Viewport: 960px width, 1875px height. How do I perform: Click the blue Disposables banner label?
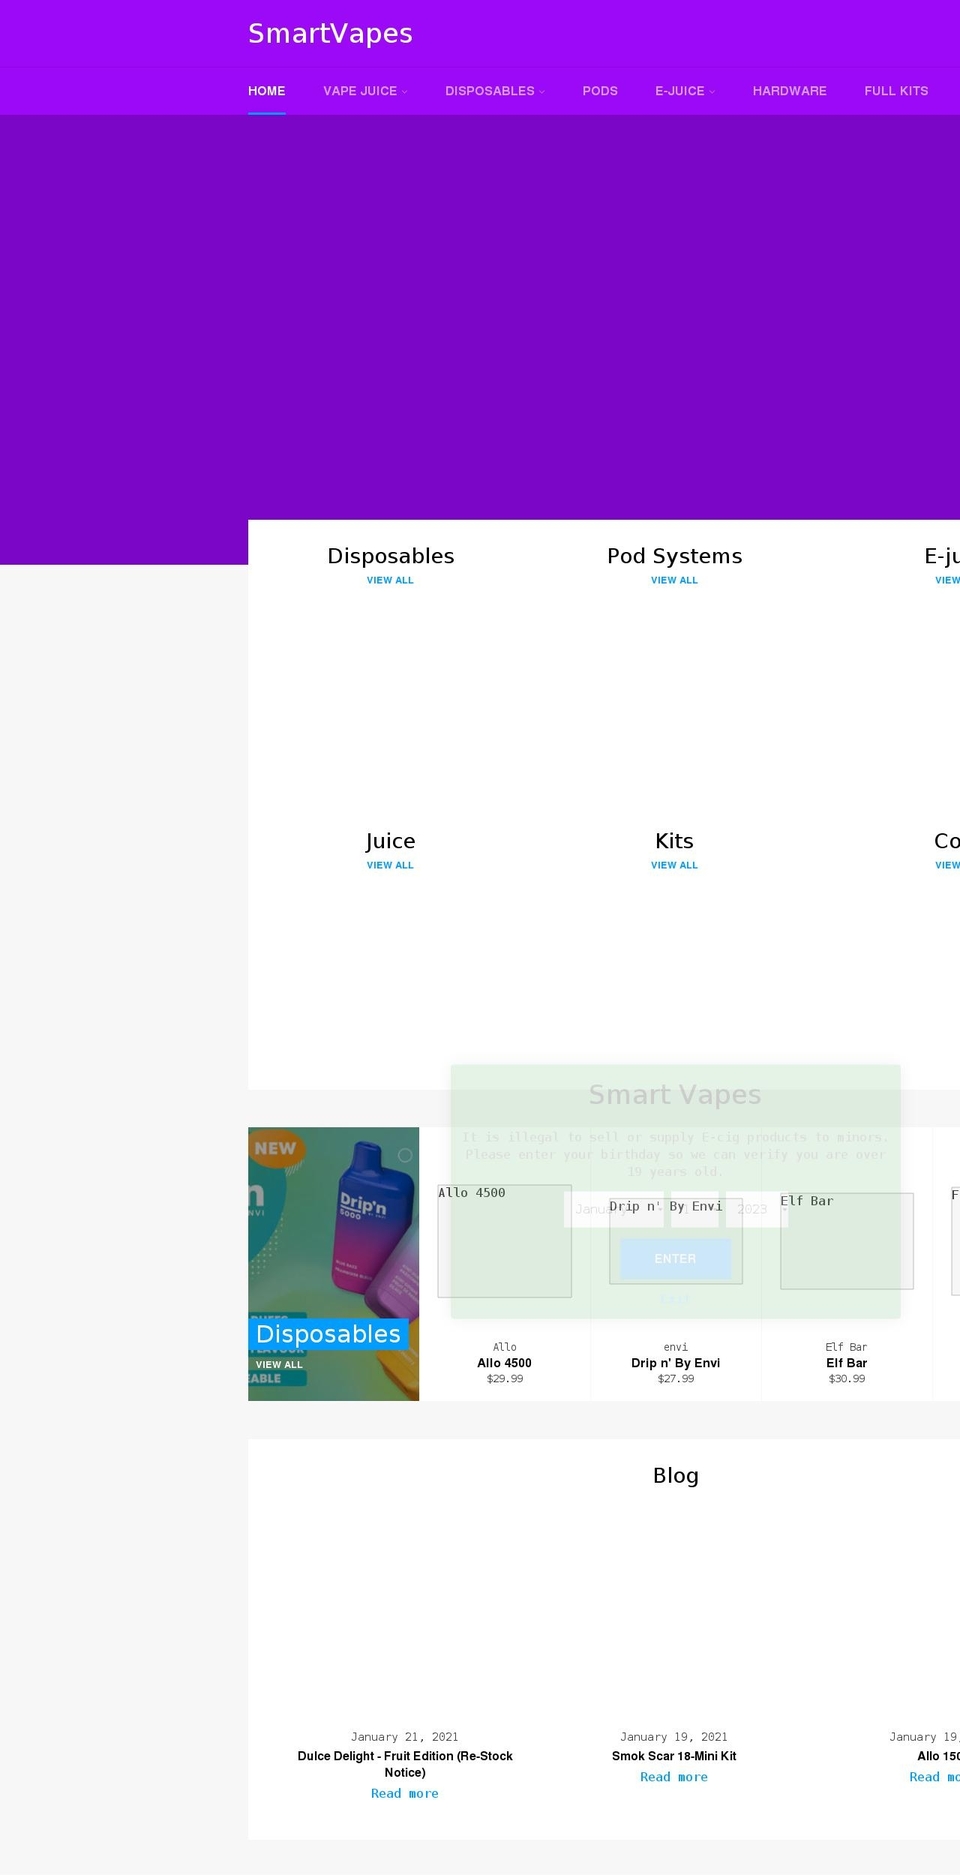(x=328, y=1334)
